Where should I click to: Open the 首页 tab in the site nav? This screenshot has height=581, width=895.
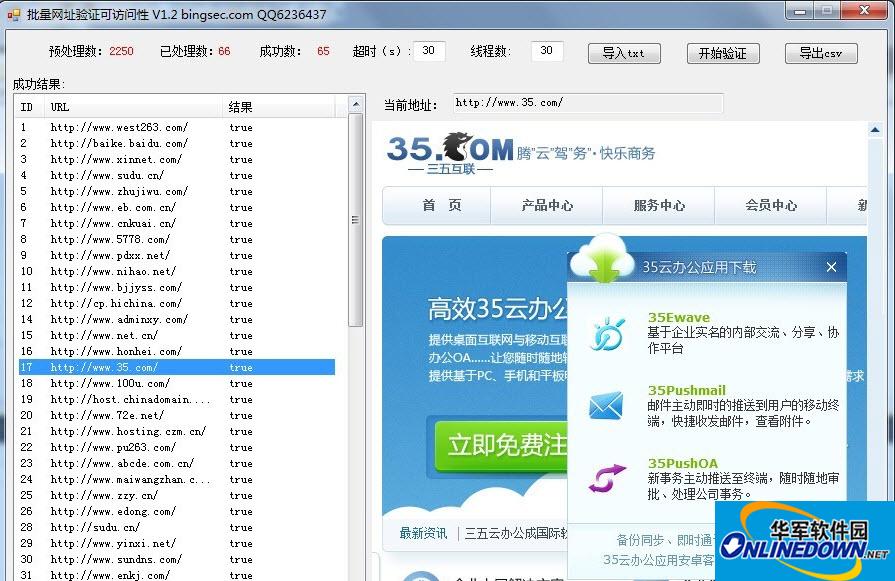coord(442,205)
